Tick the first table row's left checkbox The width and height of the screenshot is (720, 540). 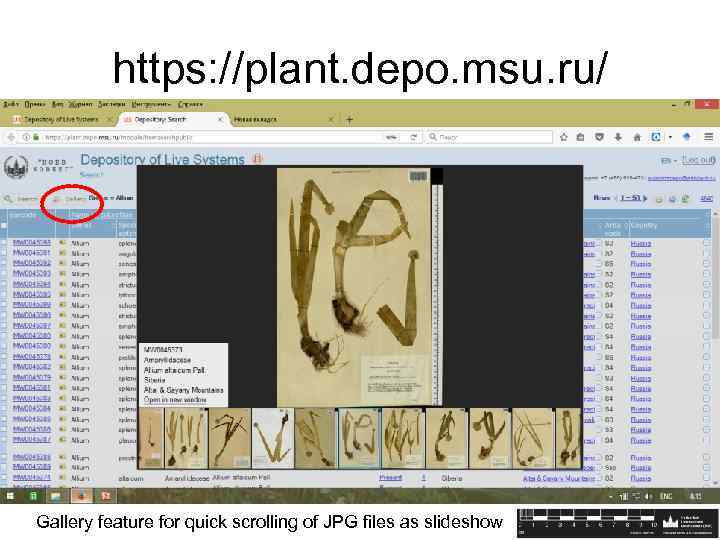tap(4, 242)
